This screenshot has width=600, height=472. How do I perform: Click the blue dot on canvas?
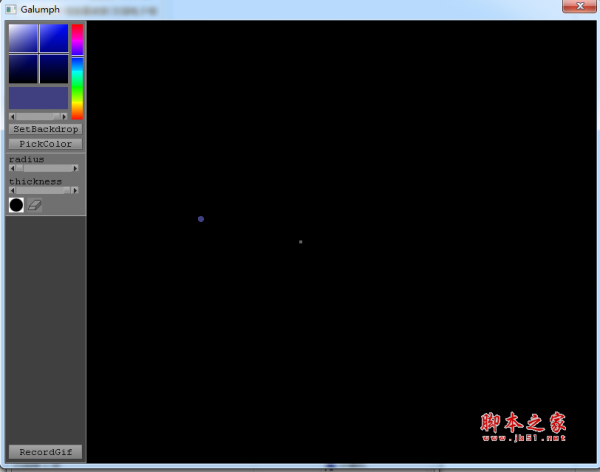pos(201,219)
